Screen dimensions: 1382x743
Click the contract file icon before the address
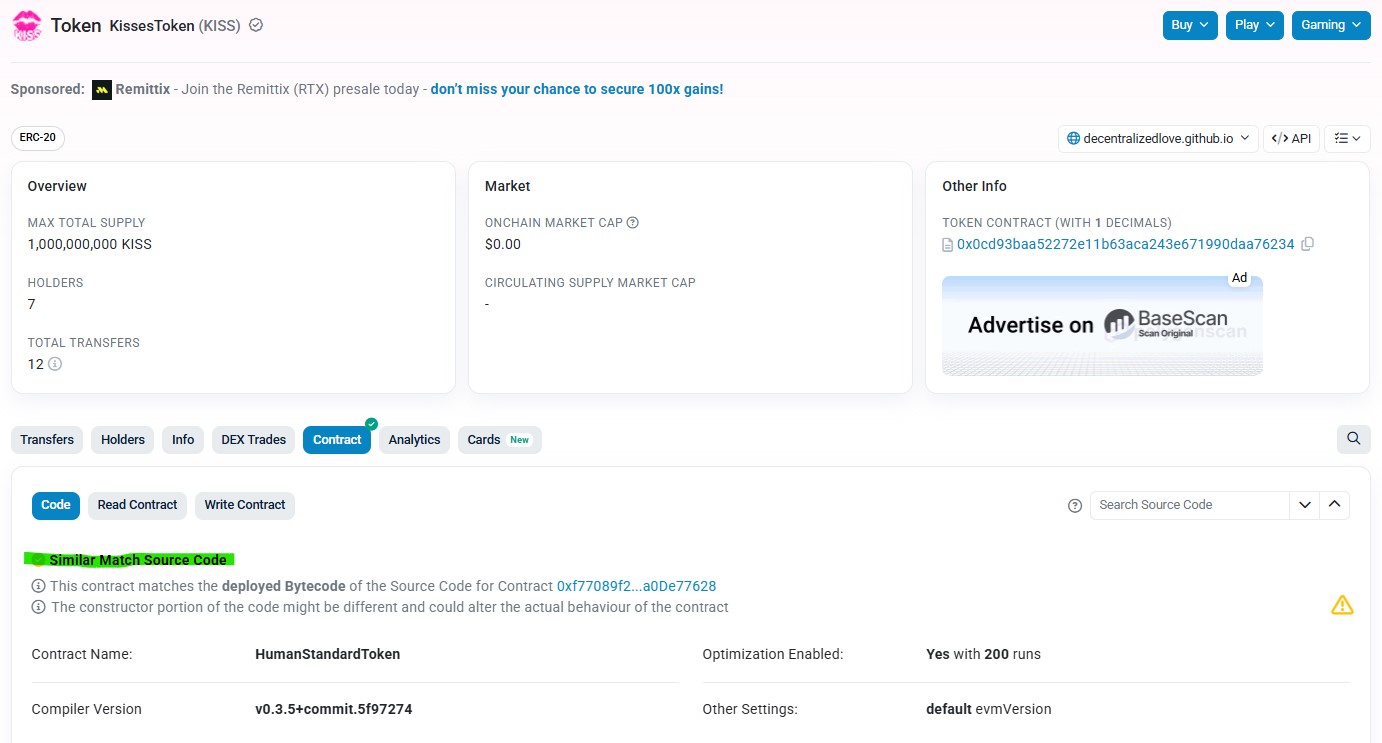pyautogui.click(x=948, y=245)
